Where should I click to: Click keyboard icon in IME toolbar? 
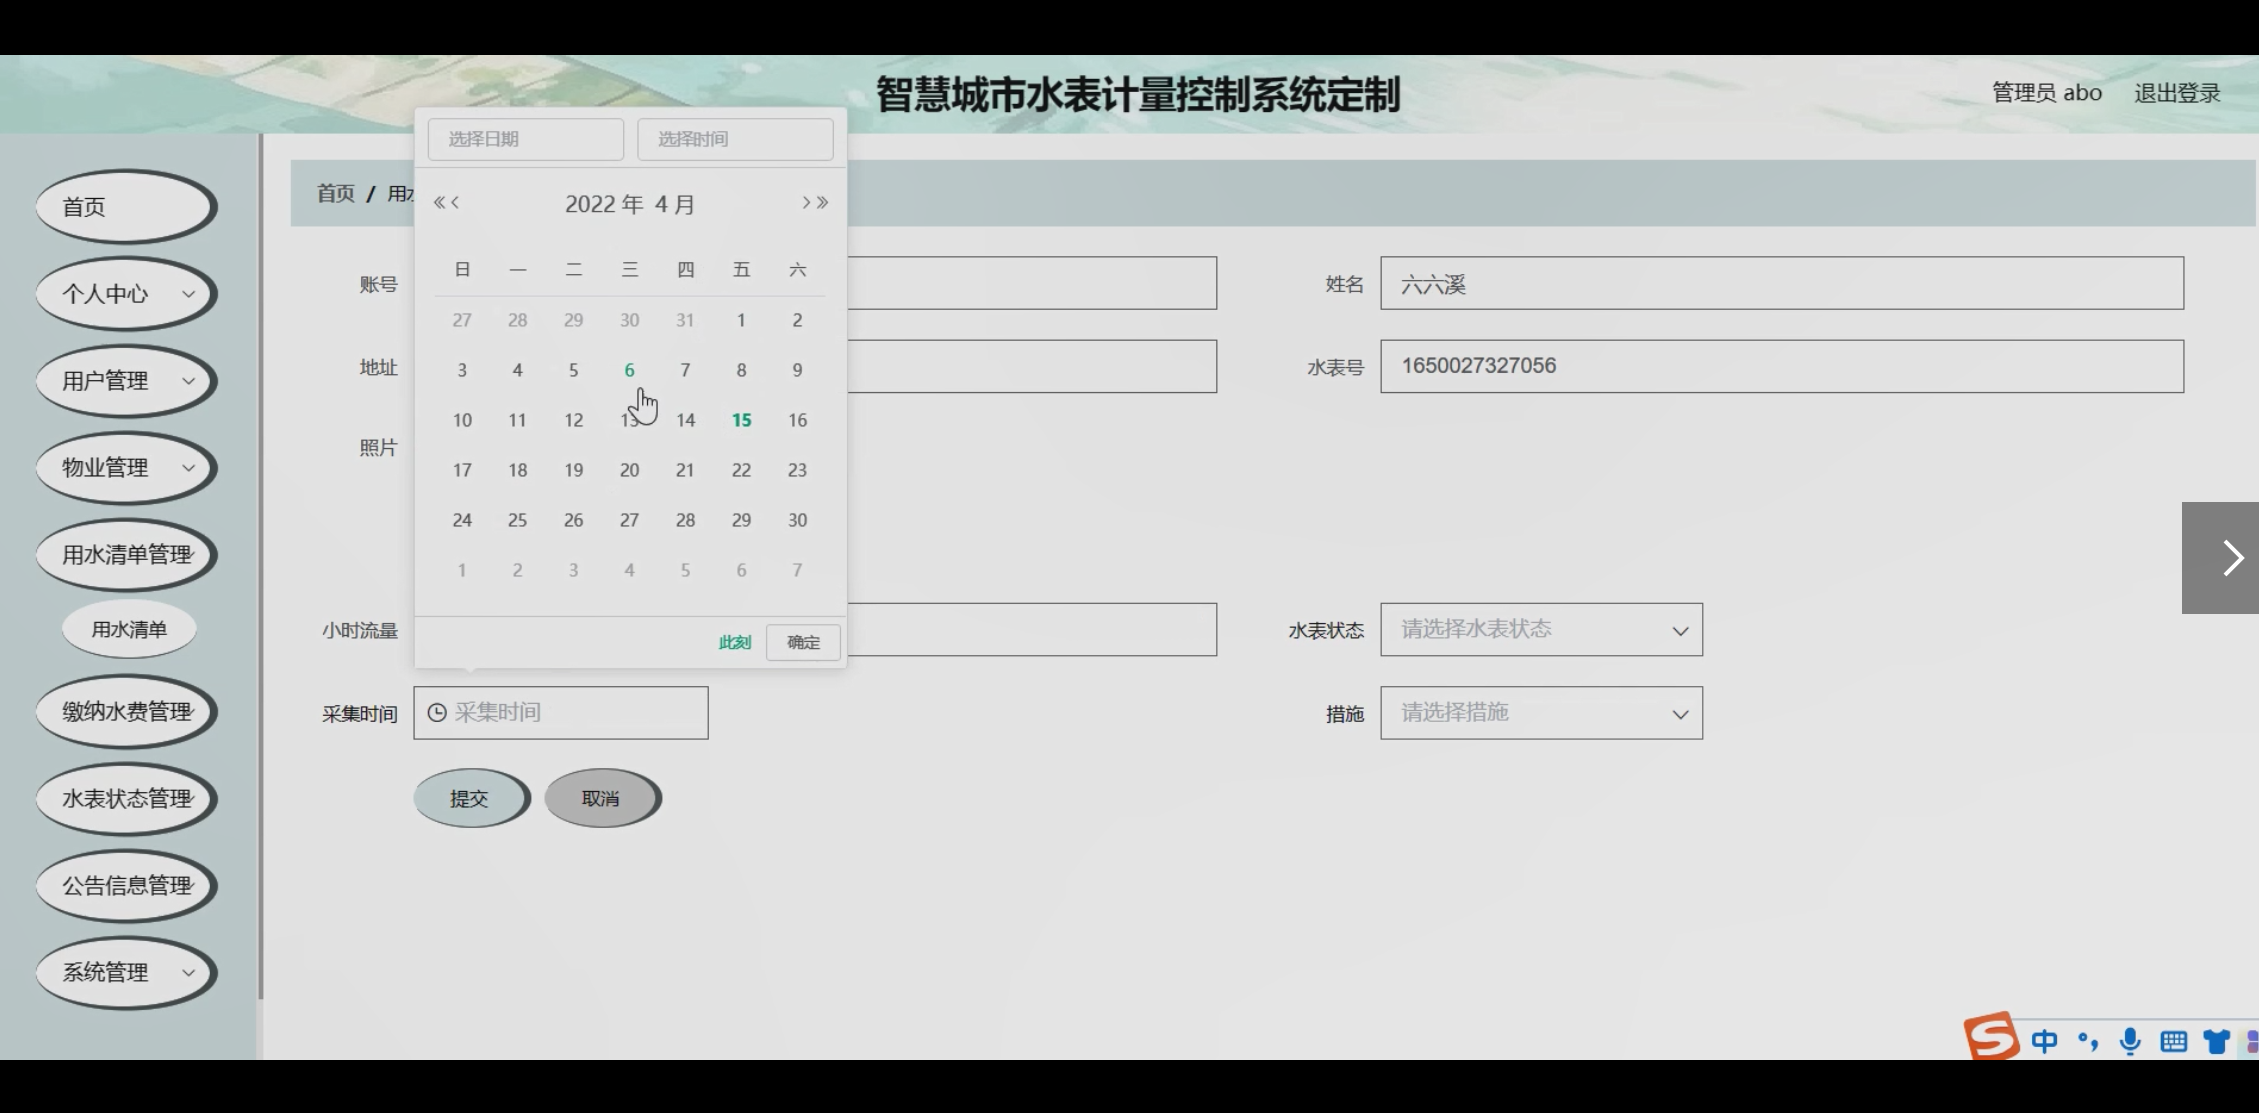pos(2173,1041)
